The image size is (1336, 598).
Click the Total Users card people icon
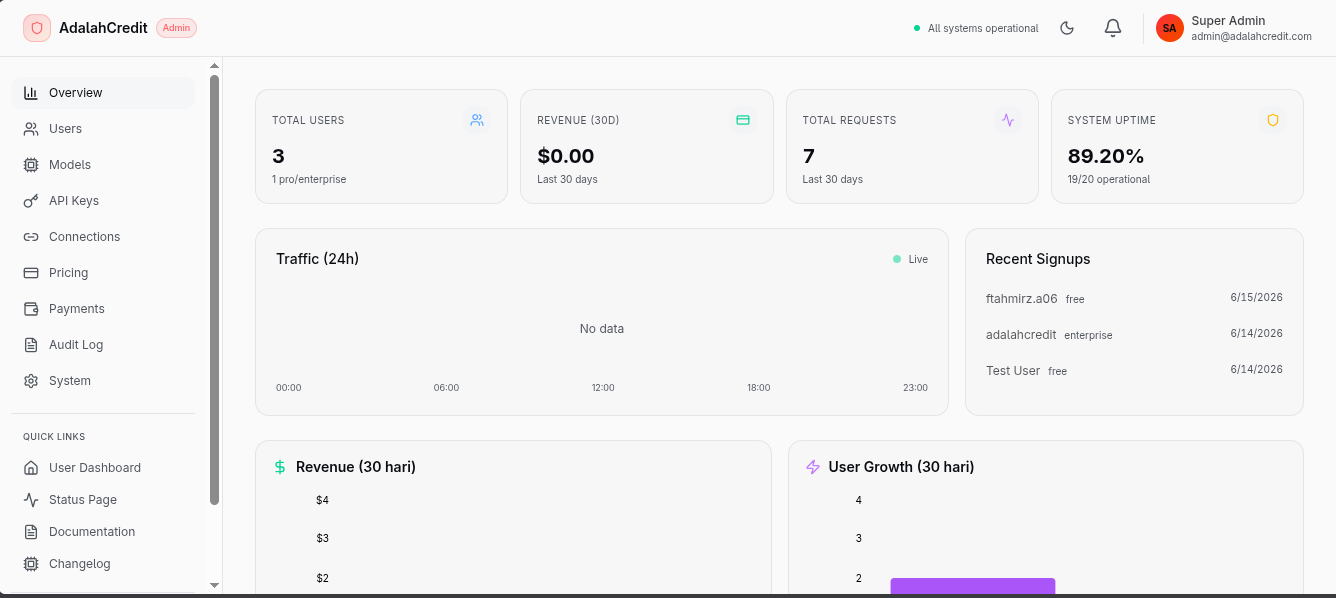477,120
